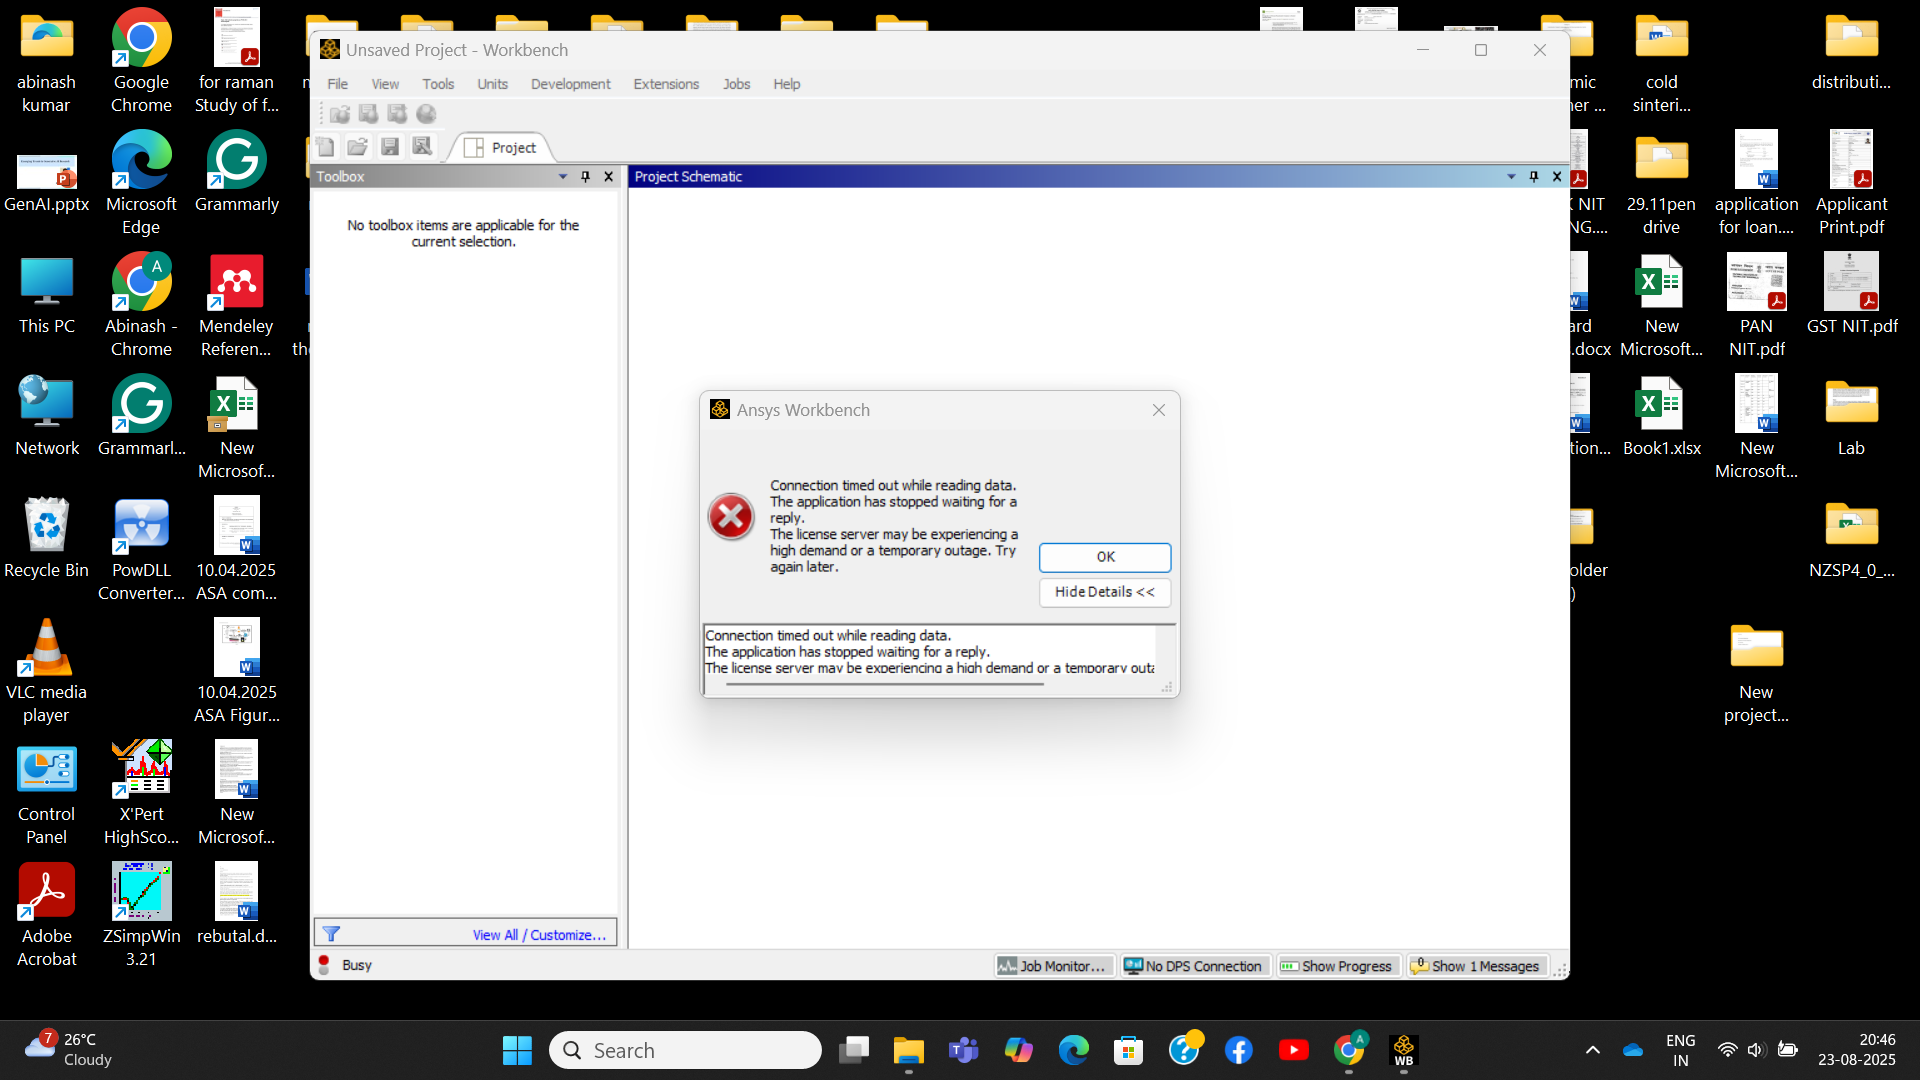Select the GST NIT.pdf desktop file
1920x1080 pixels.
[x=1851, y=294]
